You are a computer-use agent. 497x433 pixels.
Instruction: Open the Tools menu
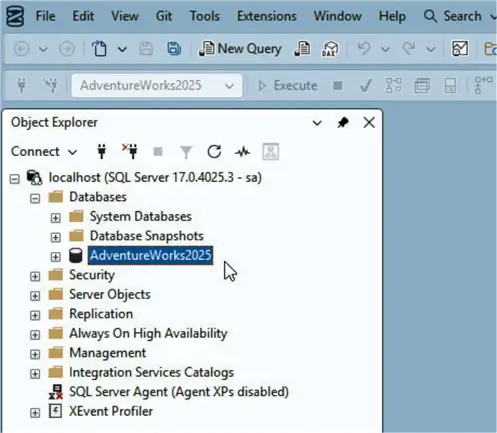tap(205, 16)
